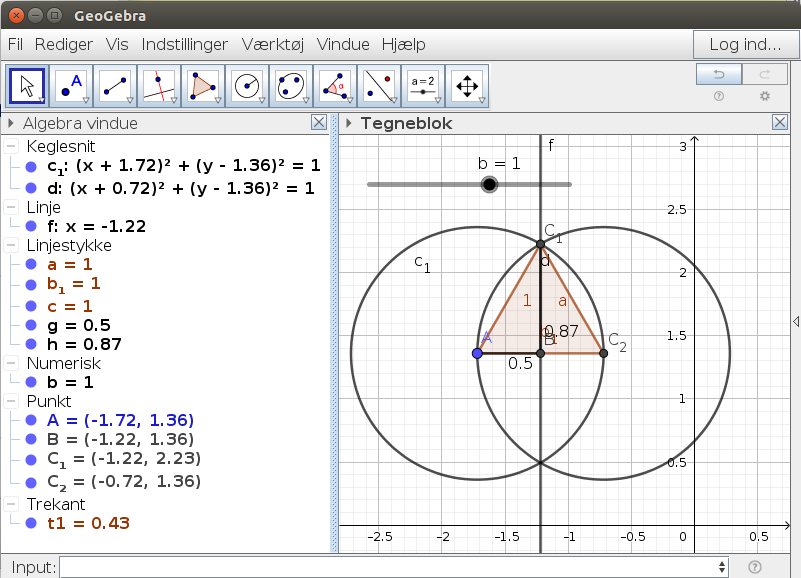Open the settings gear icon
Viewport: 801px width, 578px height.
pyautogui.click(x=765, y=96)
